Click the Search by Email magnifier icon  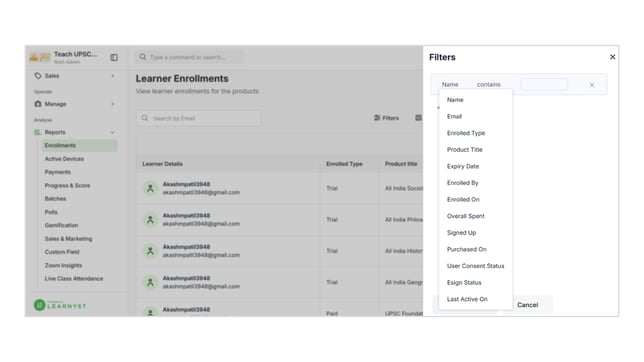[145, 118]
